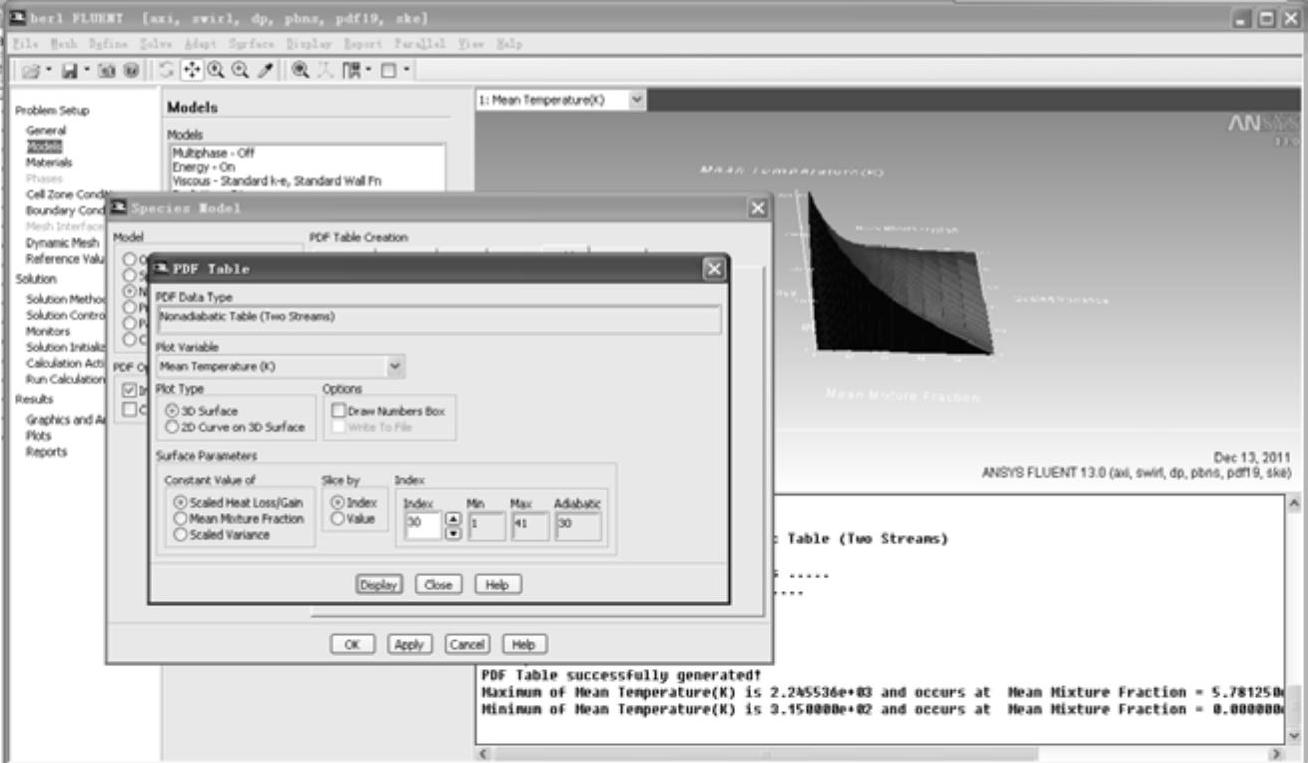Select Materials in the navigation tree

(49, 162)
